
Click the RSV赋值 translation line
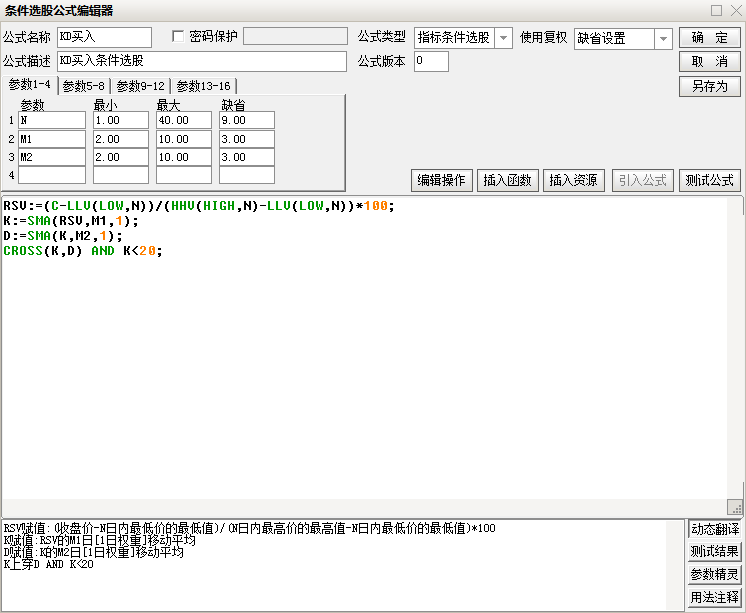(x=249, y=528)
